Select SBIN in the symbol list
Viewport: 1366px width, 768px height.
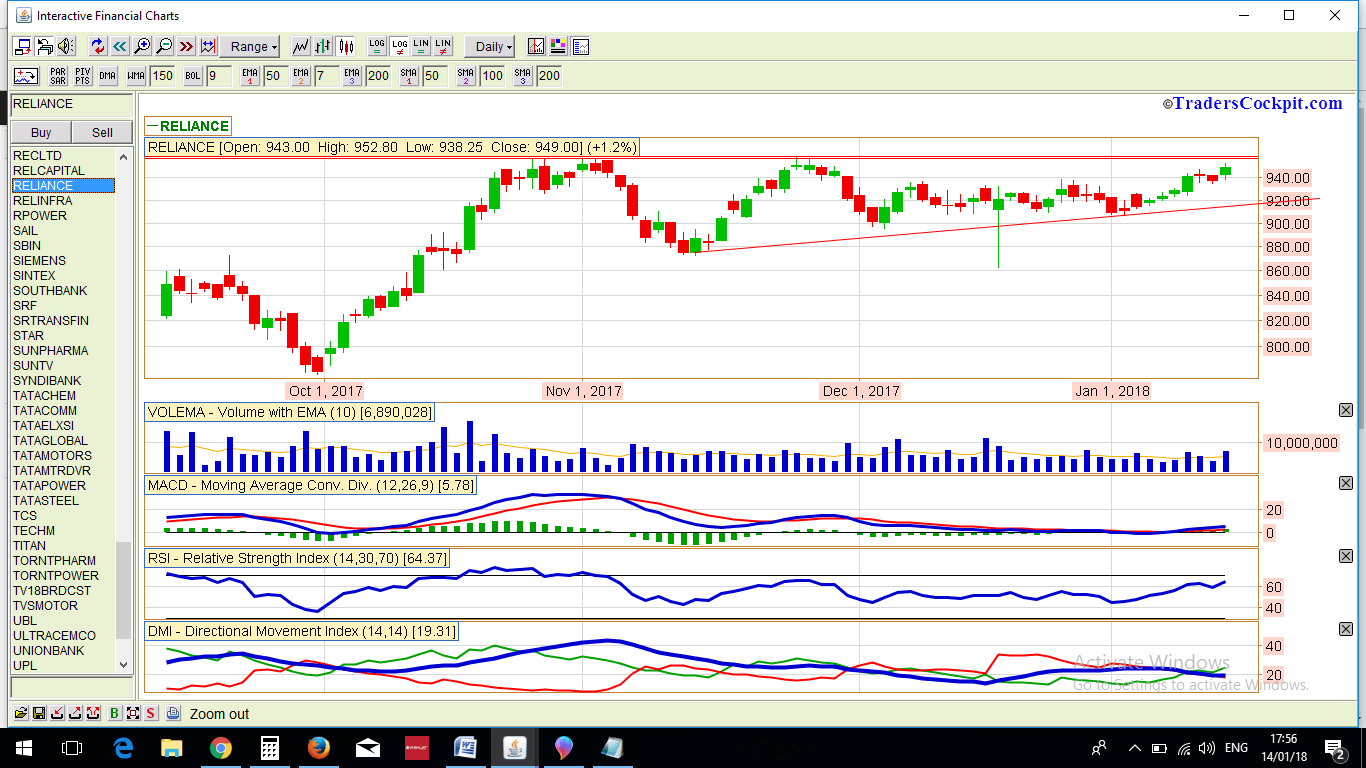tap(63, 245)
